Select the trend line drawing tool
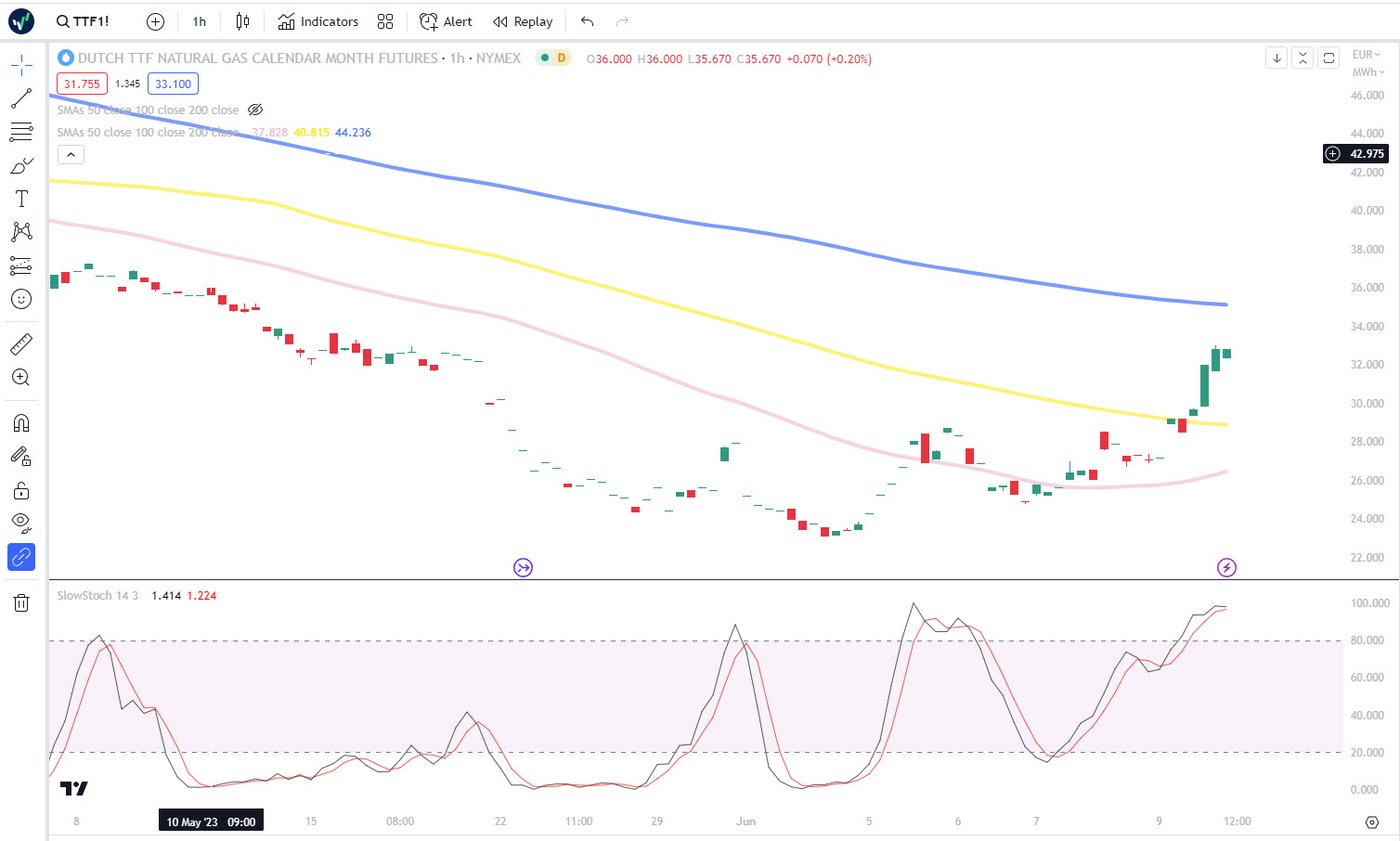The image size is (1400, 841). (x=21, y=99)
